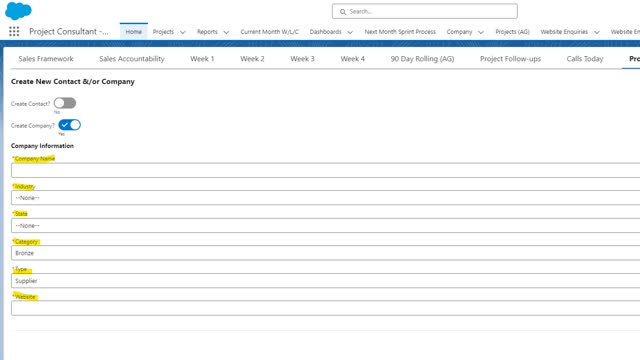Click the Create New Contact &/or Company heading

[x=73, y=82]
